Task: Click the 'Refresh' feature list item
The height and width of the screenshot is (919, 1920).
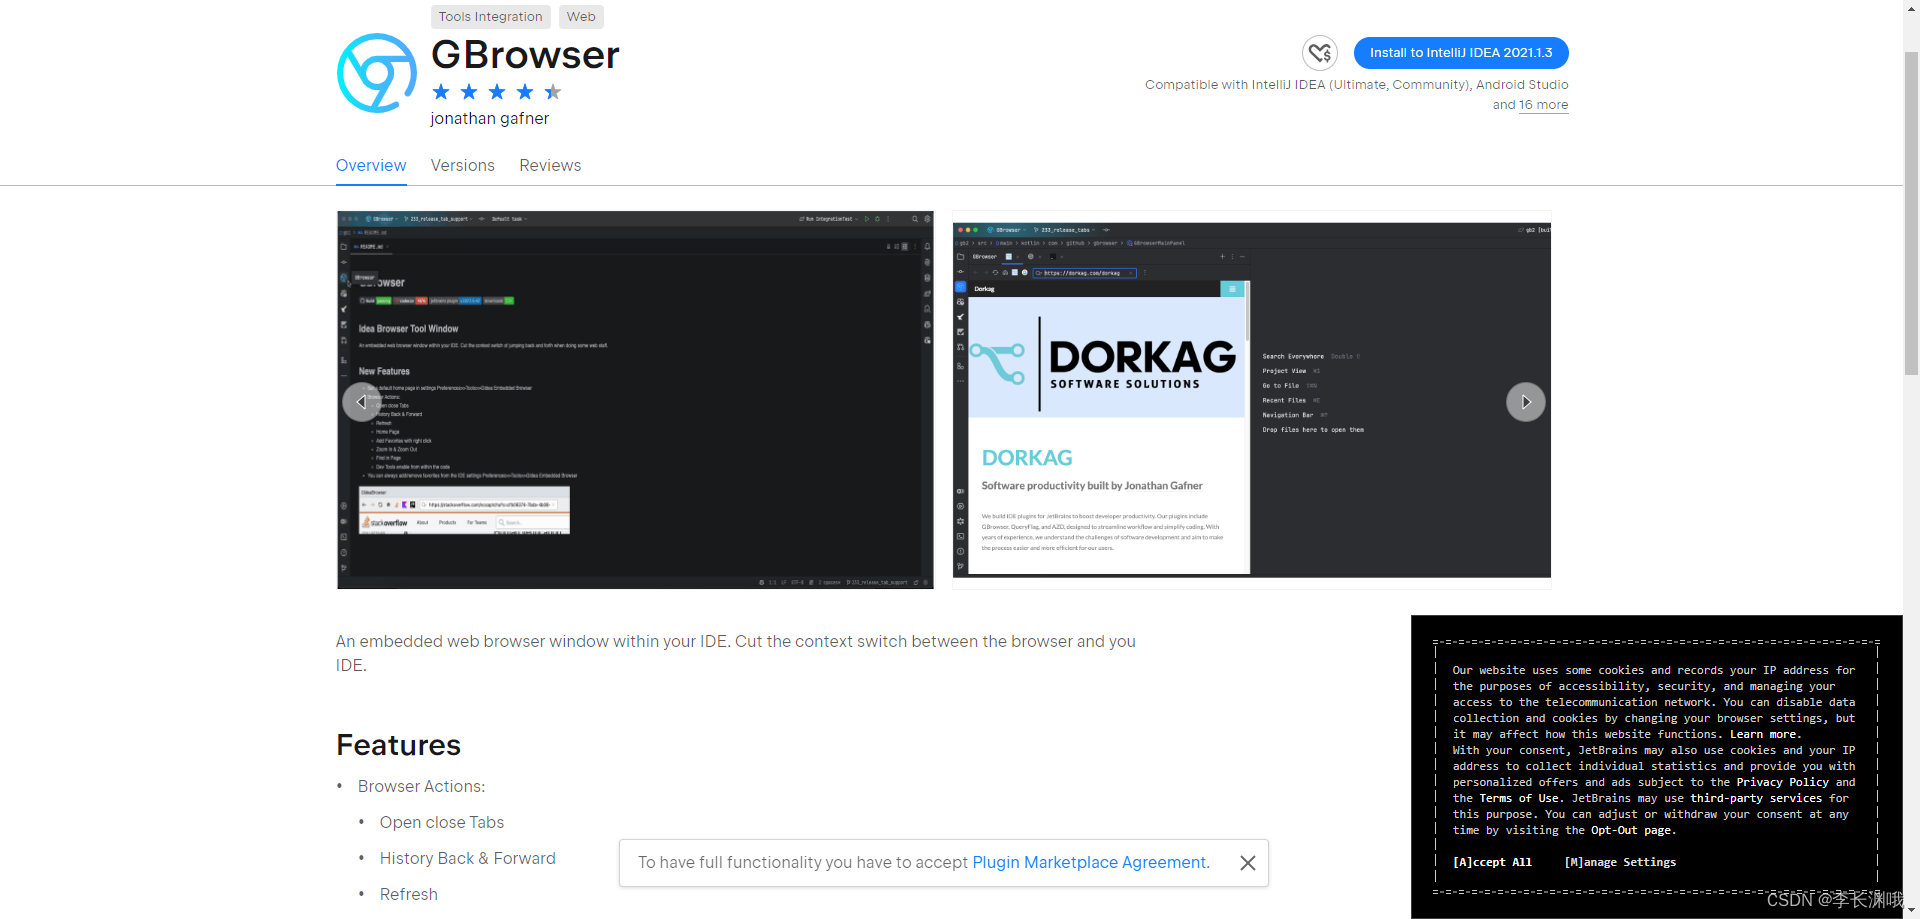Action: pos(409,895)
